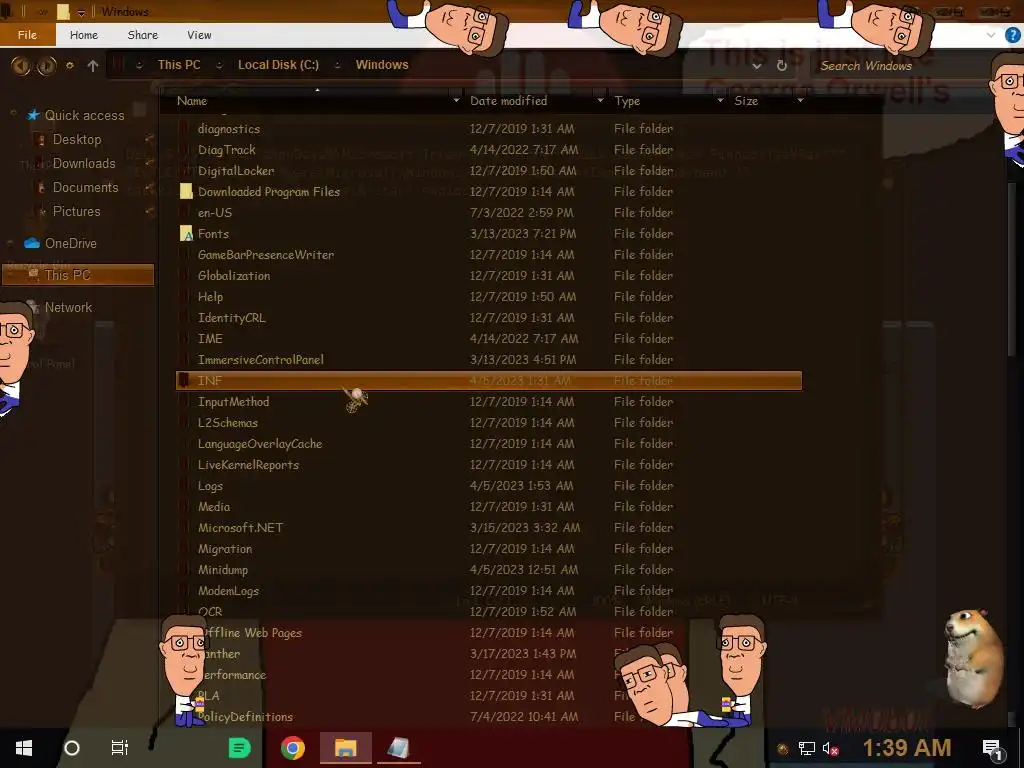Select Network in navigation pane

69,307
